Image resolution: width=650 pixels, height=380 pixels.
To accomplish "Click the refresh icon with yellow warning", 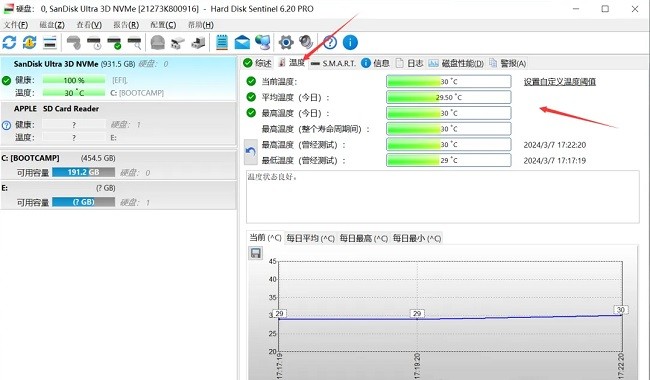I will click(29, 42).
